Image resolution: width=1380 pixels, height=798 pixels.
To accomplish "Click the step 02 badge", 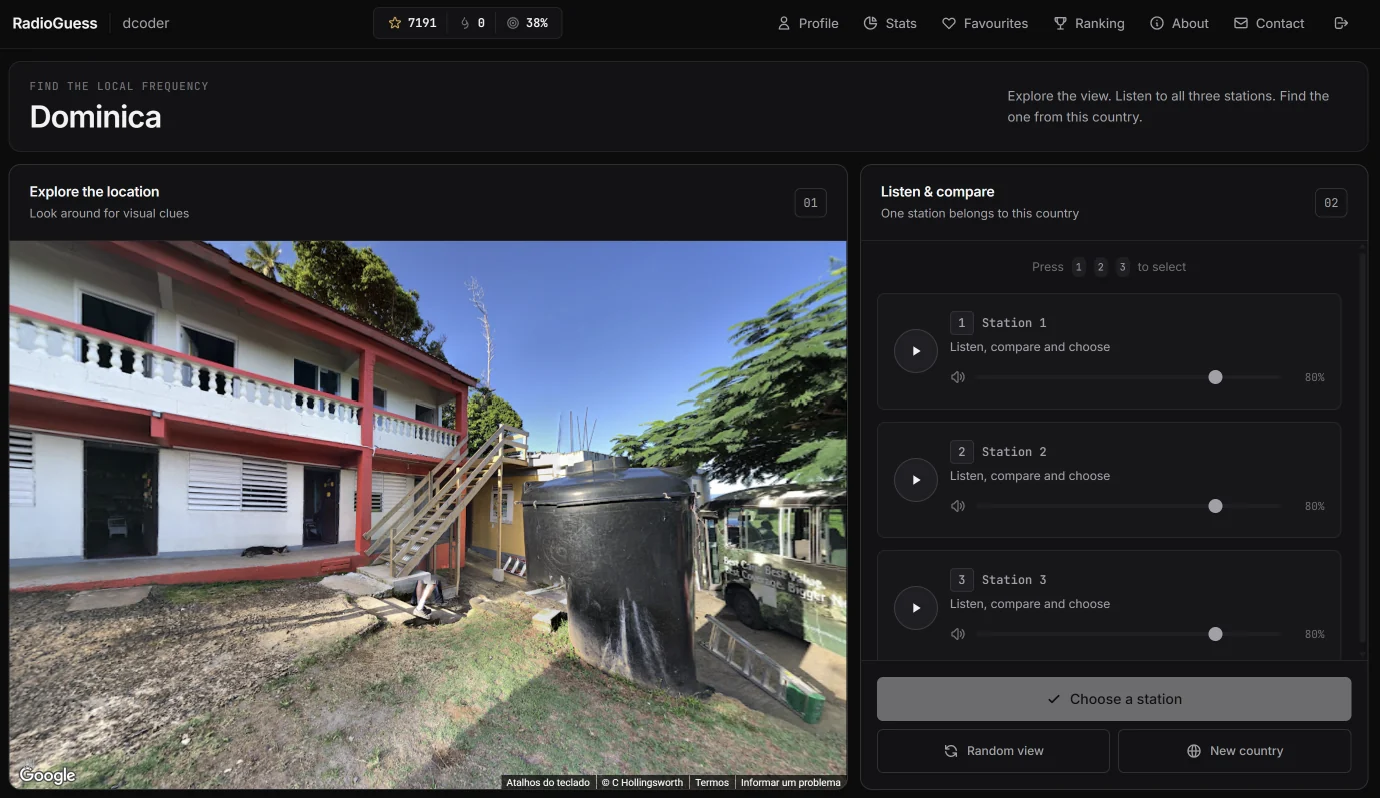I will click(1331, 203).
